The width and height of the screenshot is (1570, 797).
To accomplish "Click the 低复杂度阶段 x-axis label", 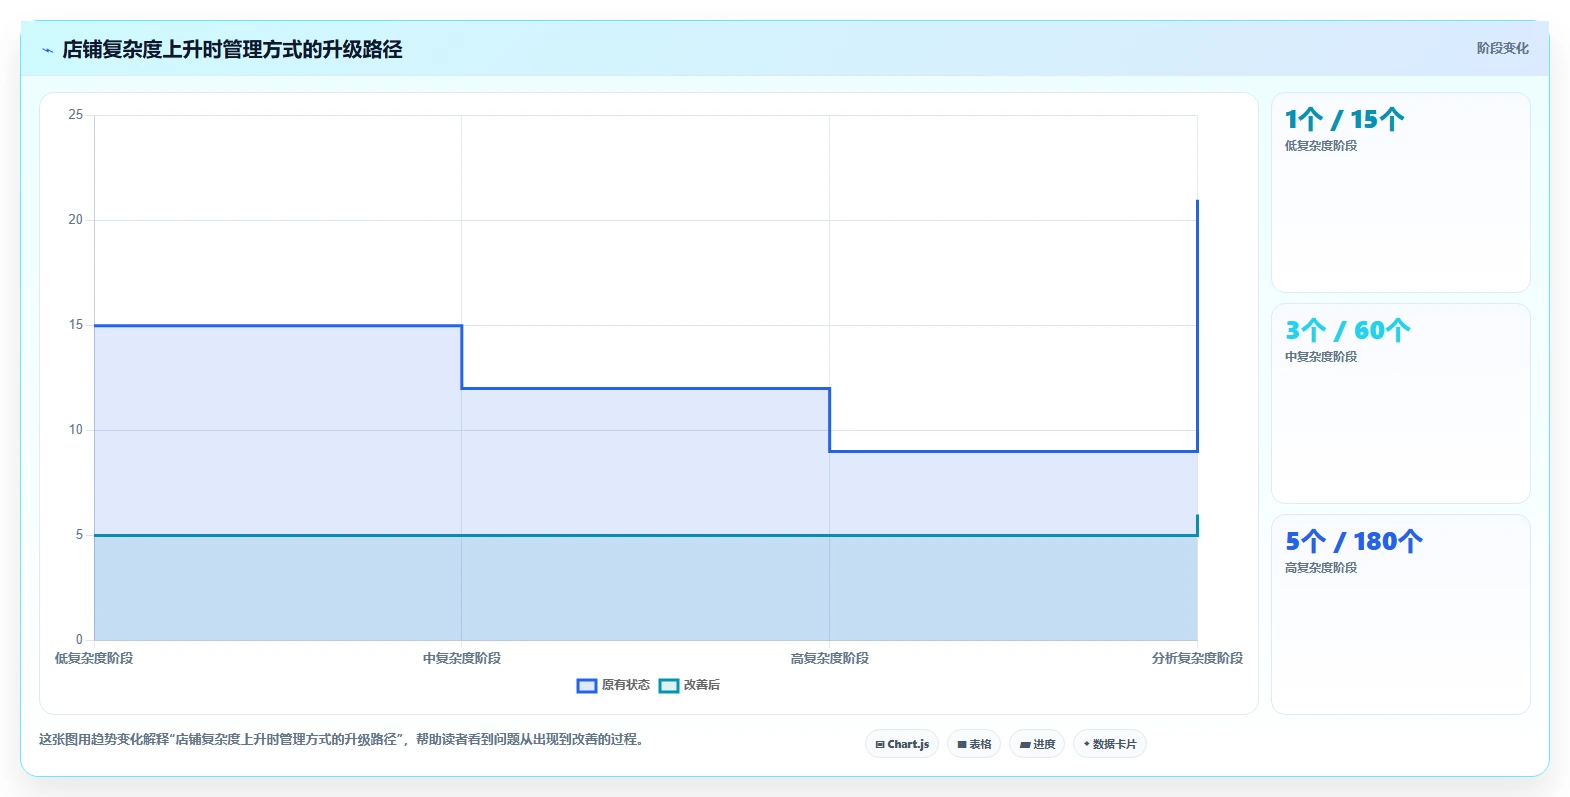I will [94, 658].
